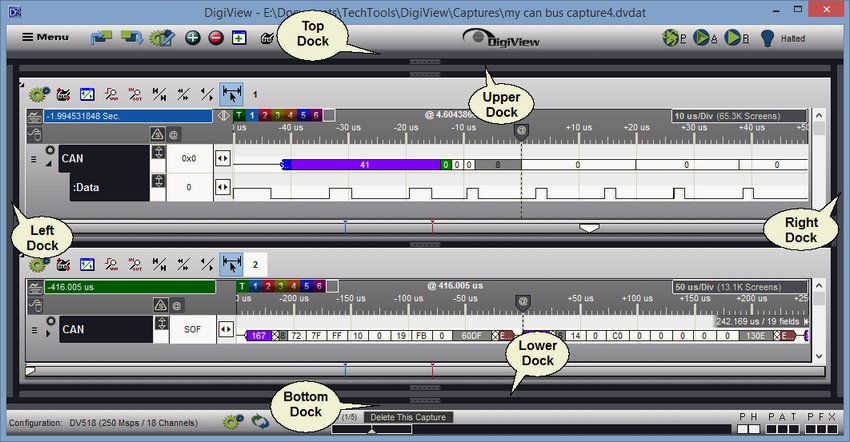
Task: Click the refresh arrows icon in status bar
Action: coord(259,423)
